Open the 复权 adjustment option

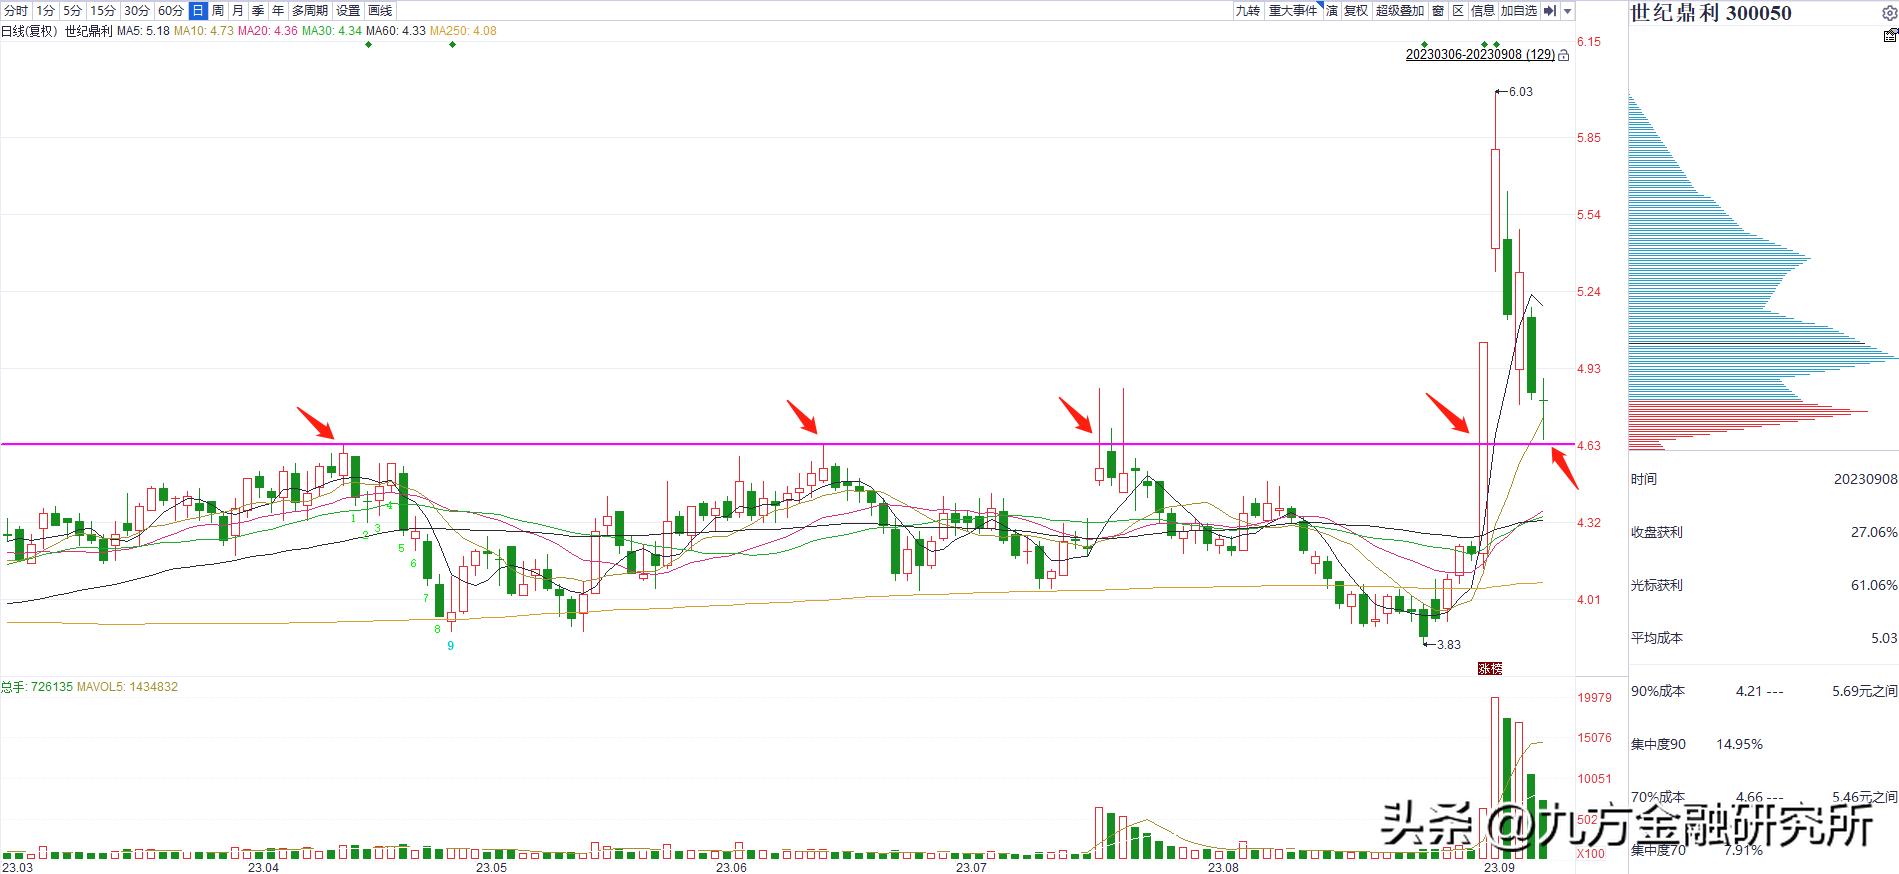point(1355,11)
